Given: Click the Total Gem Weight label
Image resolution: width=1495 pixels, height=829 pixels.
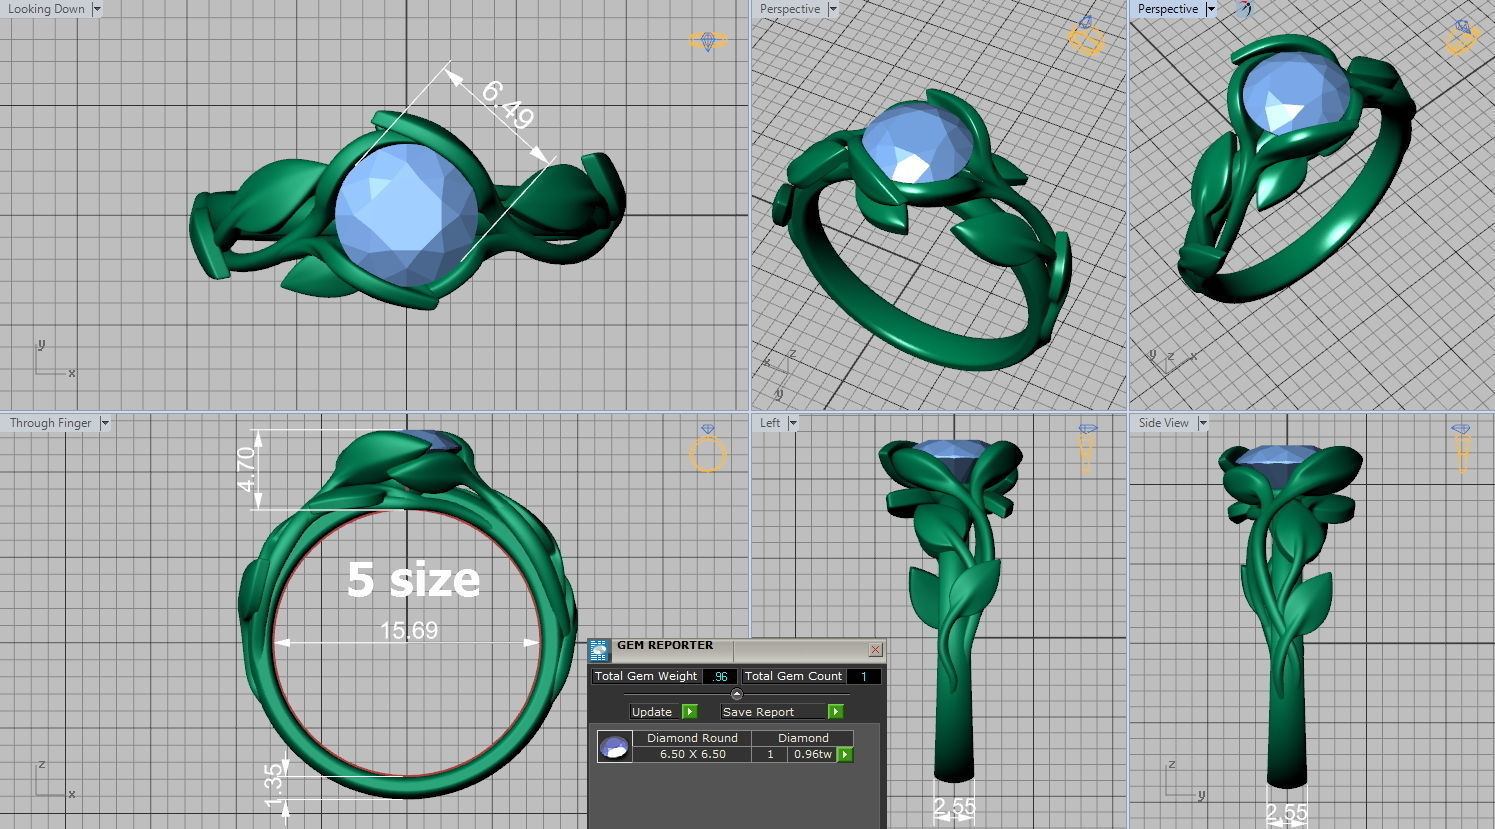Looking at the screenshot, I should pos(646,676).
